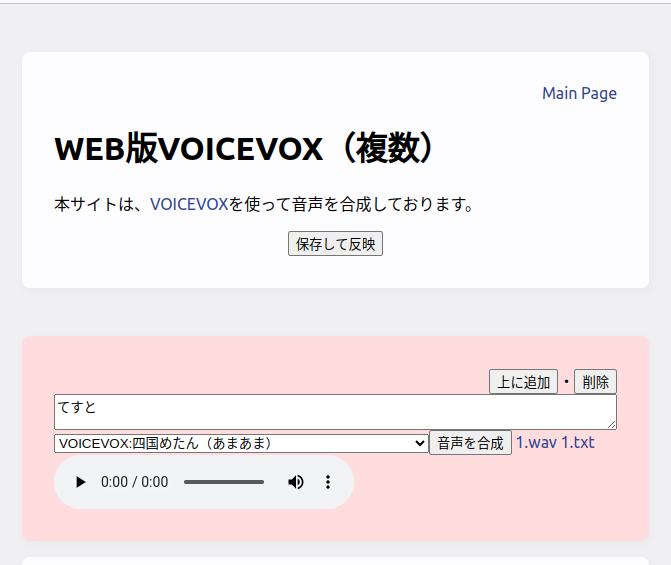Click the WEB版VOICEVOX（複数） heading
The height and width of the screenshot is (565, 671).
pyautogui.click(x=247, y=148)
